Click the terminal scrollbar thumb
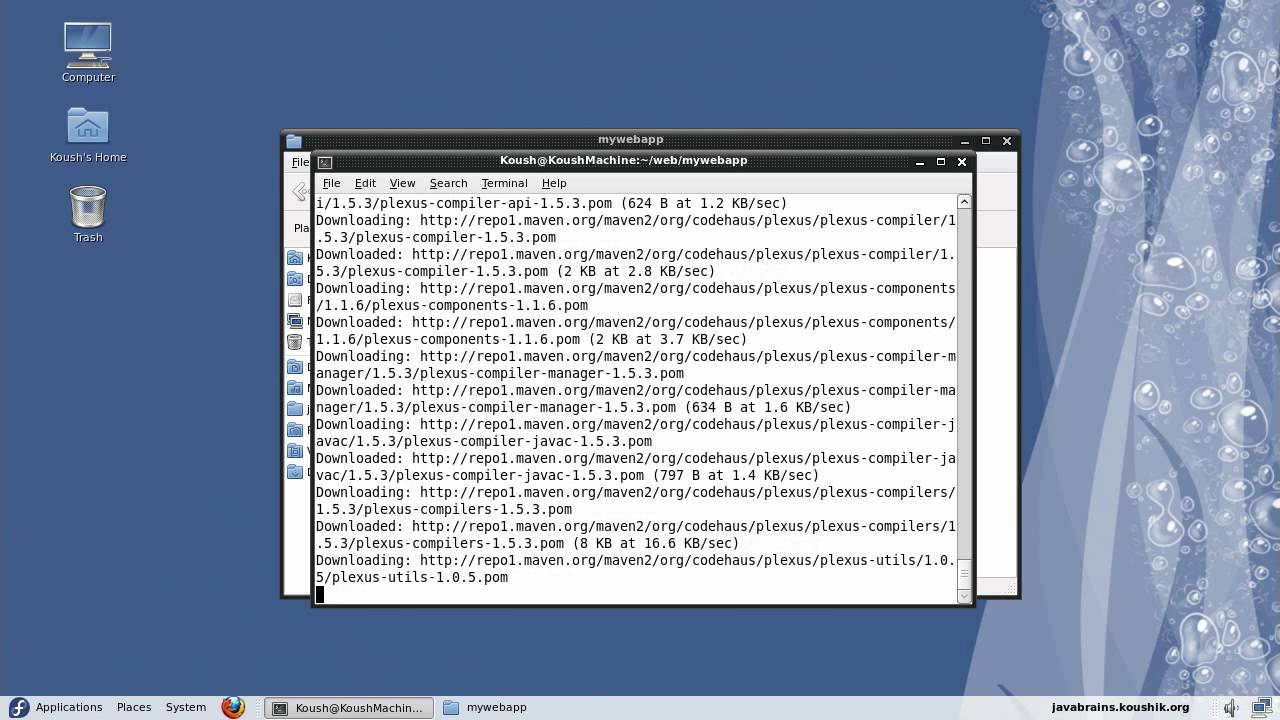 (964, 573)
